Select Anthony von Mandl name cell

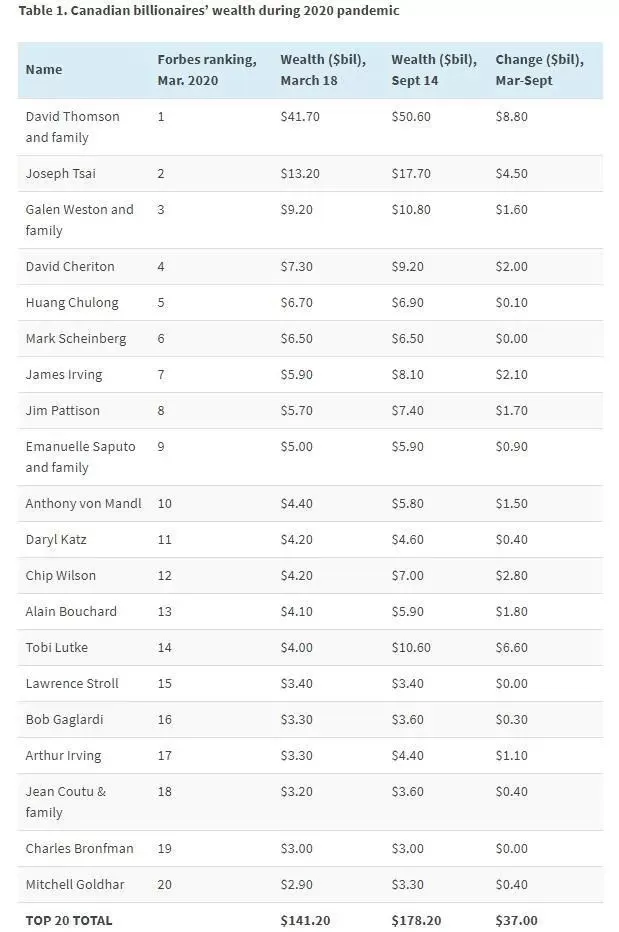pyautogui.click(x=83, y=503)
